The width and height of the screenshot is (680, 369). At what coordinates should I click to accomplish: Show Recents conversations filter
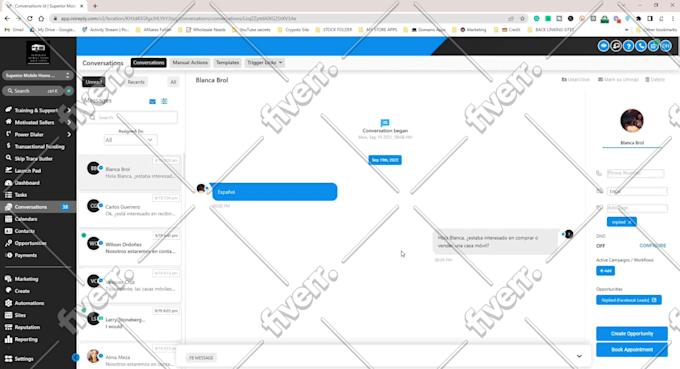(x=136, y=82)
